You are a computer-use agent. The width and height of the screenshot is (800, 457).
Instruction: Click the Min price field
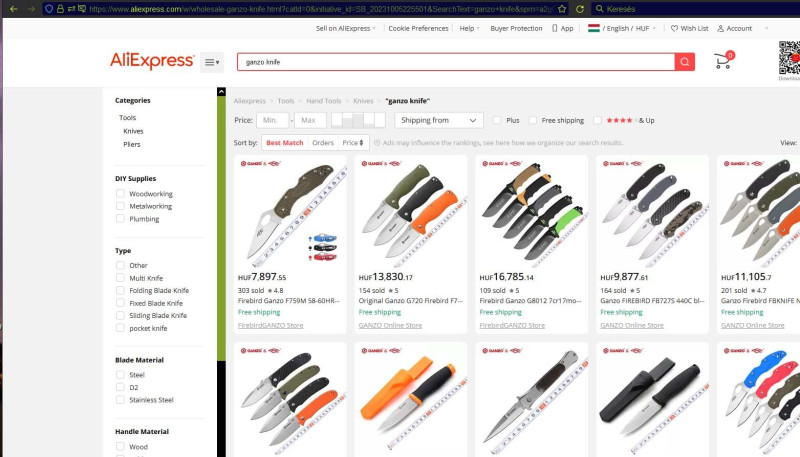point(272,120)
